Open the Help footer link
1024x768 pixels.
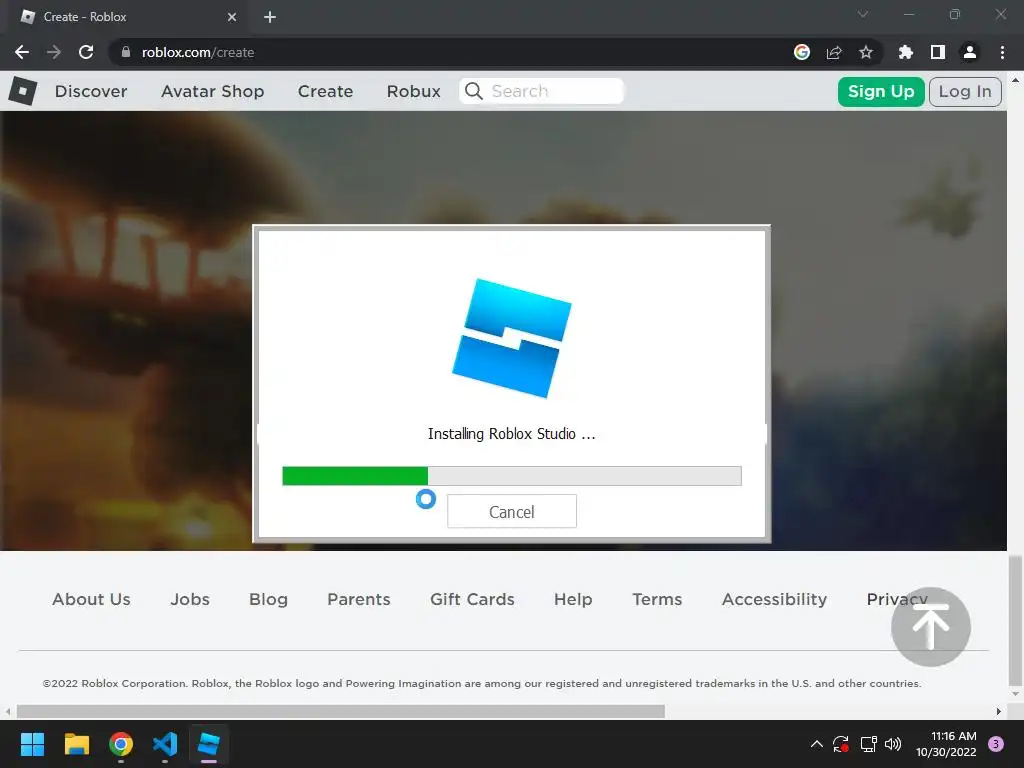point(573,599)
